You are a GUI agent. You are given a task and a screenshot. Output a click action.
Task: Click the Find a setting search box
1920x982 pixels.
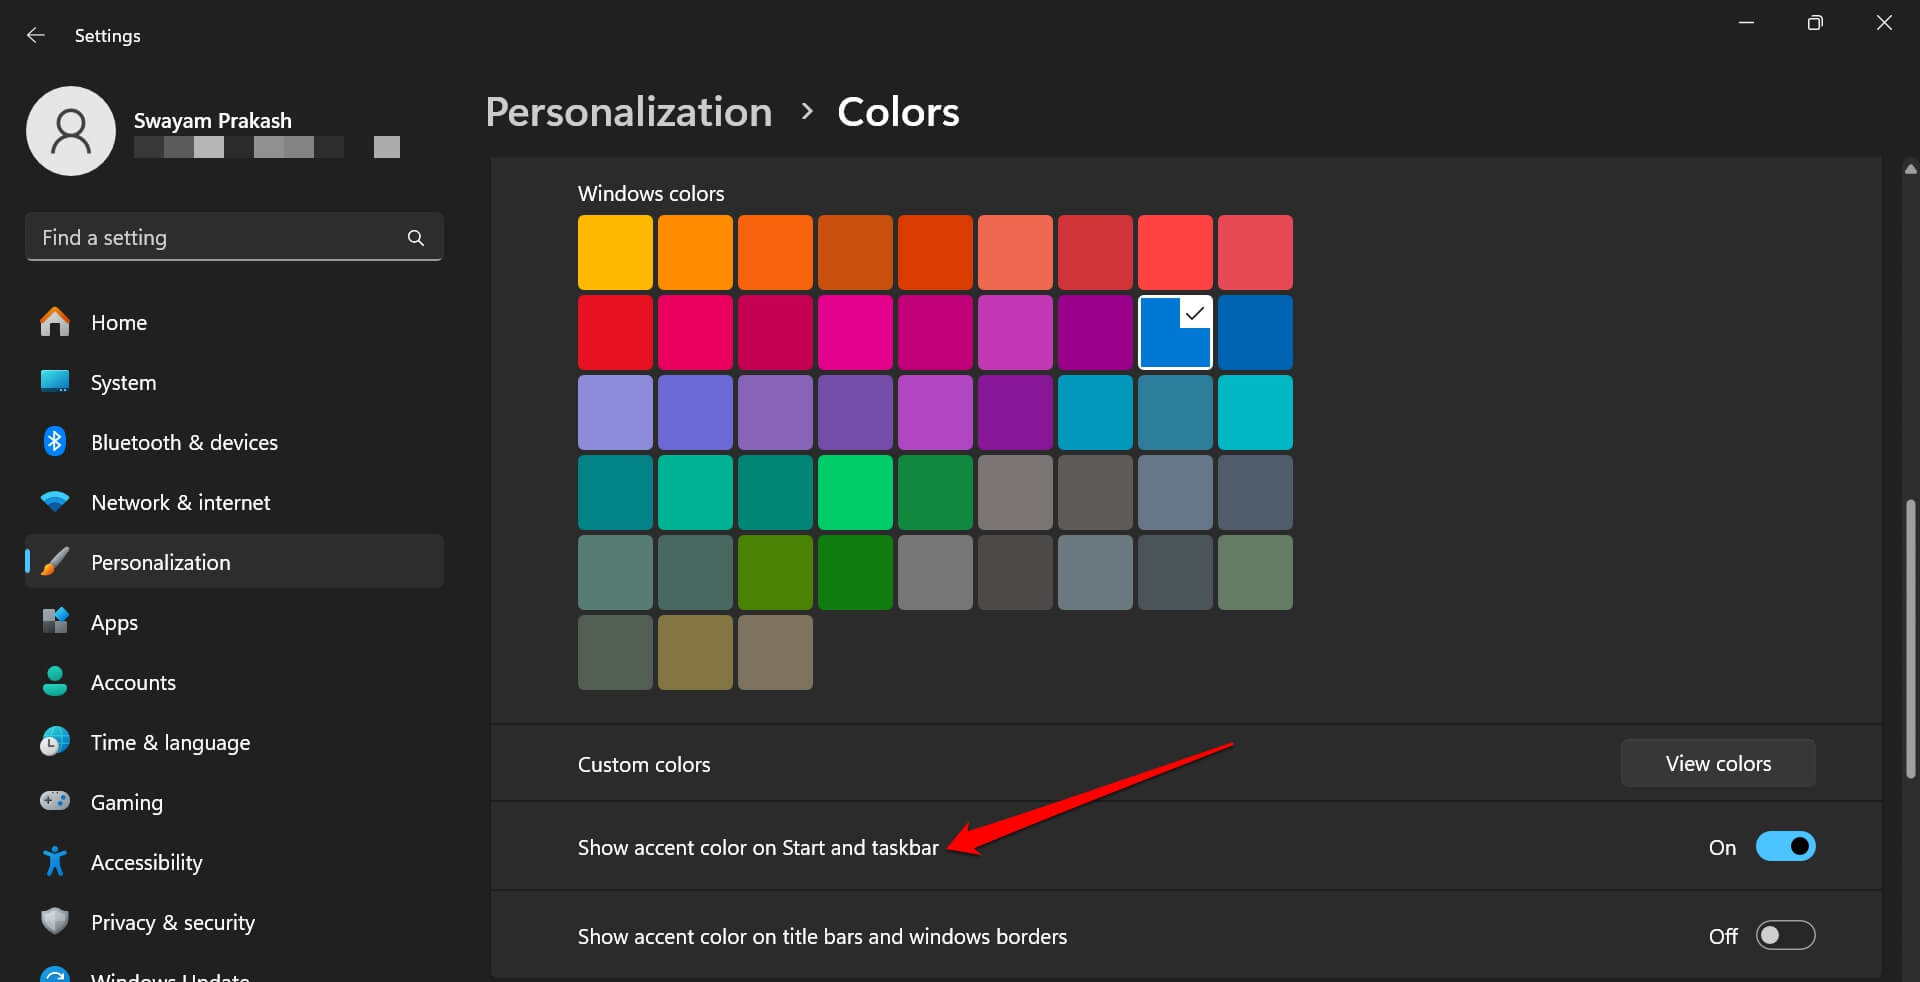[234, 237]
